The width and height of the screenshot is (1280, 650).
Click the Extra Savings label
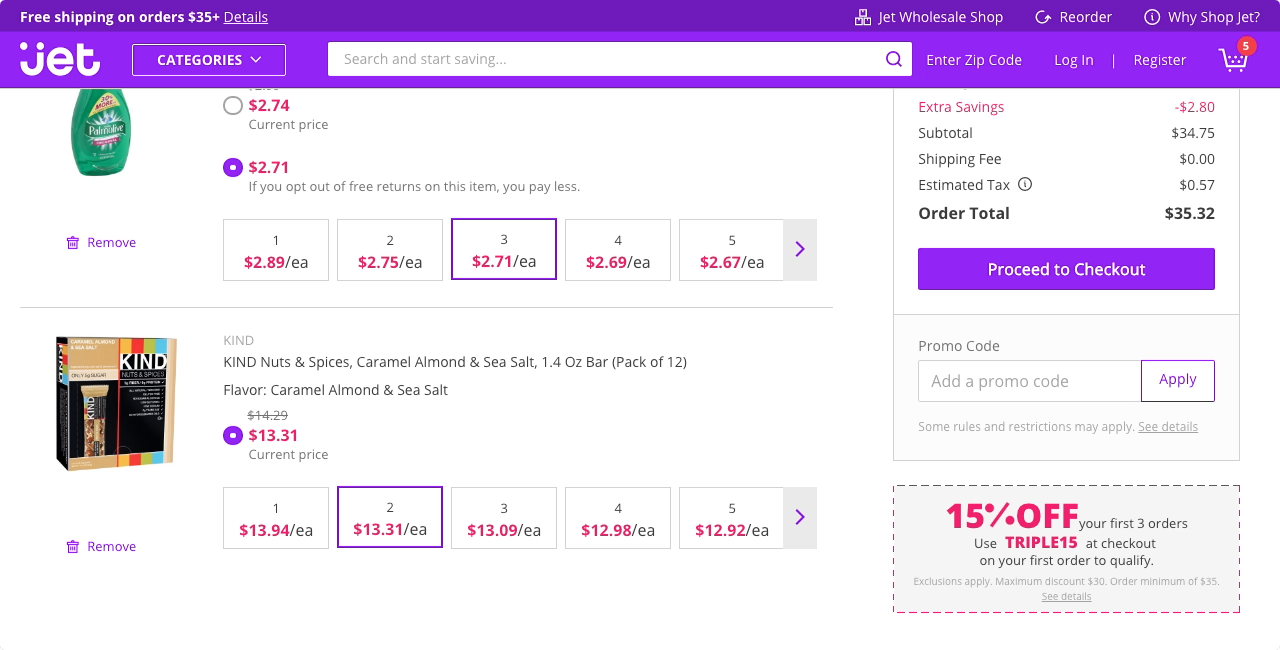point(961,107)
